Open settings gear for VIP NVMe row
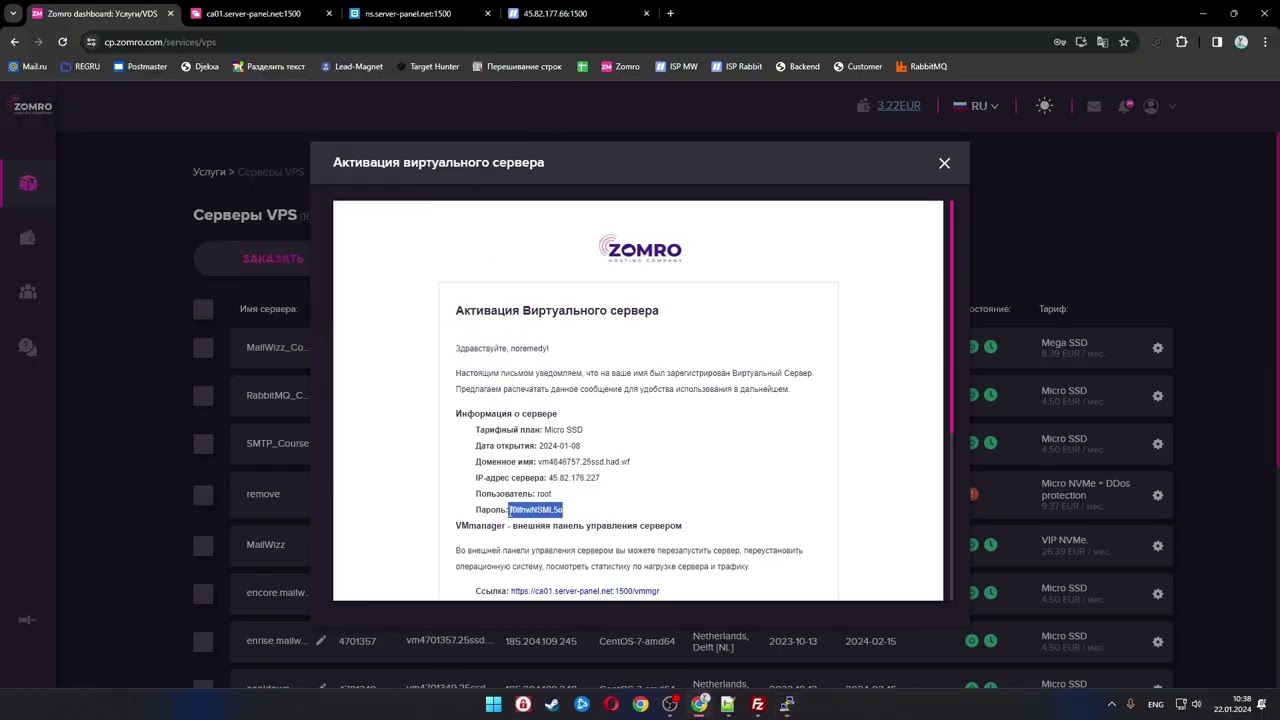The width and height of the screenshot is (1280, 720). 1157,546
